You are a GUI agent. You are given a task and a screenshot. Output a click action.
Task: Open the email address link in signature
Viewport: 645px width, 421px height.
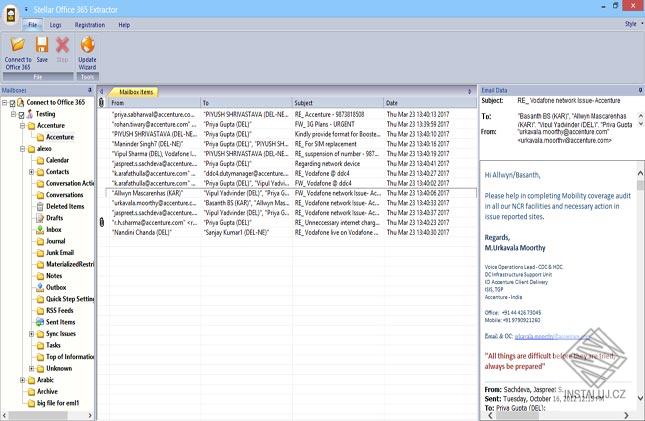click(552, 336)
